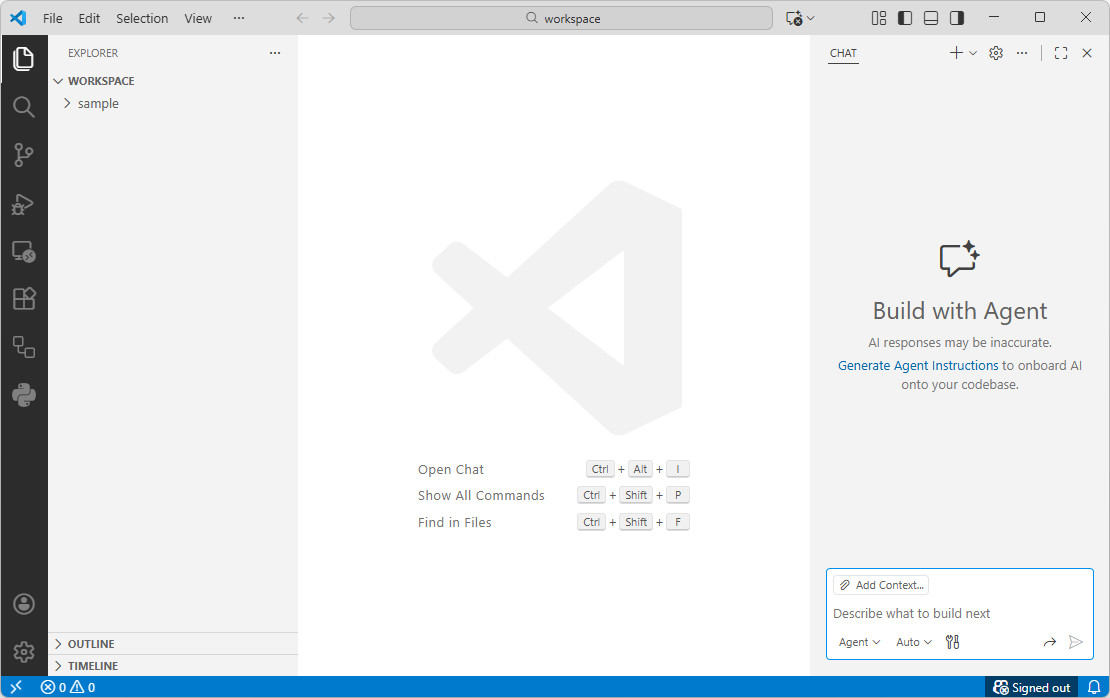The height and width of the screenshot is (698, 1110).
Task: Click the EXPLORER panel title
Action: [x=93, y=53]
